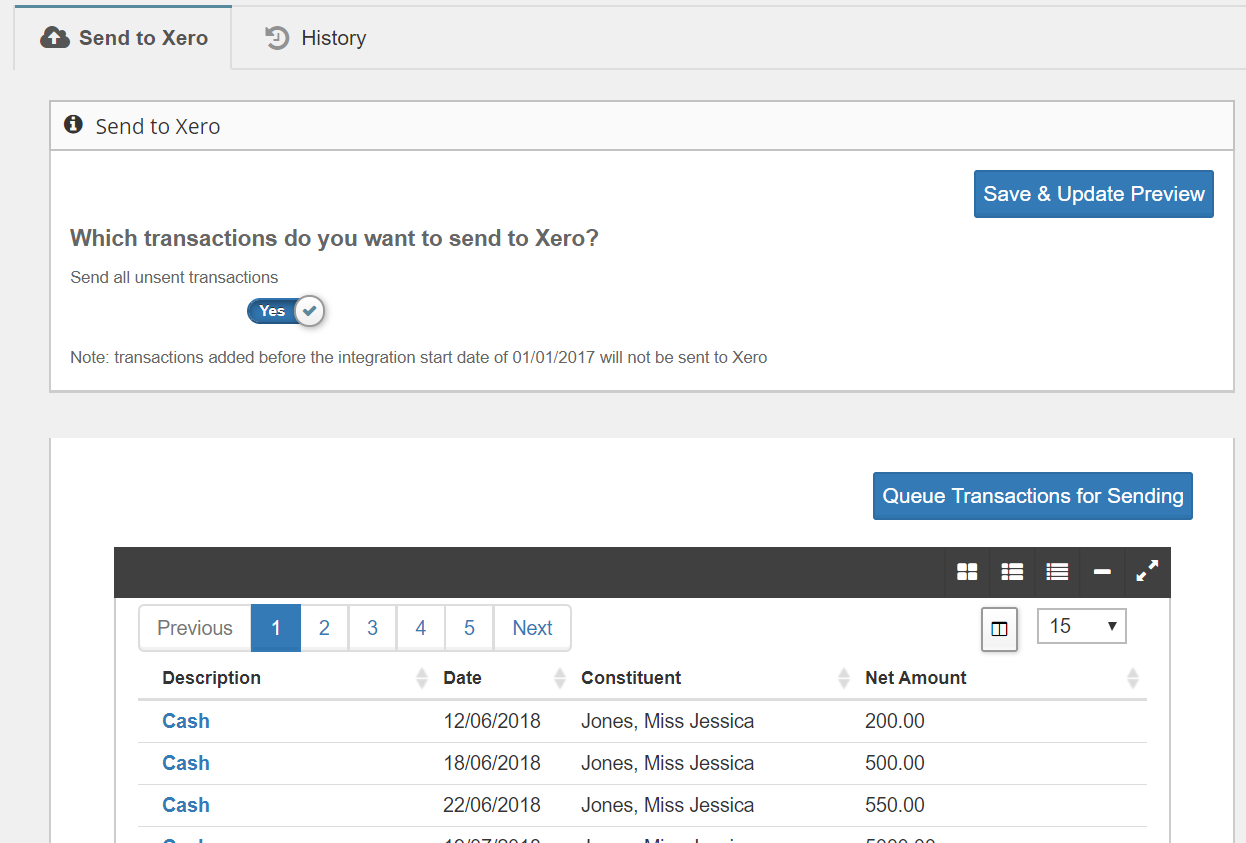This screenshot has height=843, width=1246.
Task: Switch table to detailed list view
Action: [1012, 572]
